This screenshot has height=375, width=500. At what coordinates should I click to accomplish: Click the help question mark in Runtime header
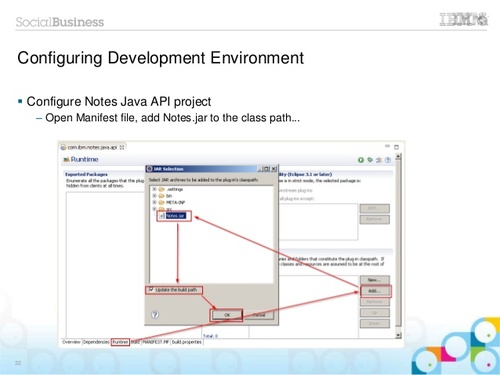point(388,160)
